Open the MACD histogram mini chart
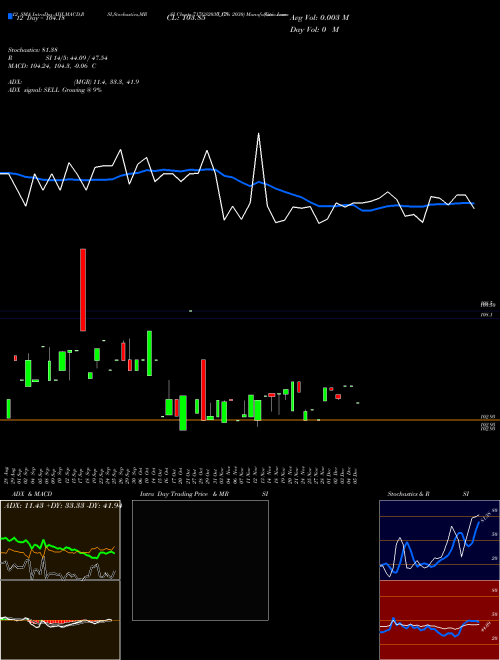The height and width of the screenshot is (660, 500). [x=60, y=620]
